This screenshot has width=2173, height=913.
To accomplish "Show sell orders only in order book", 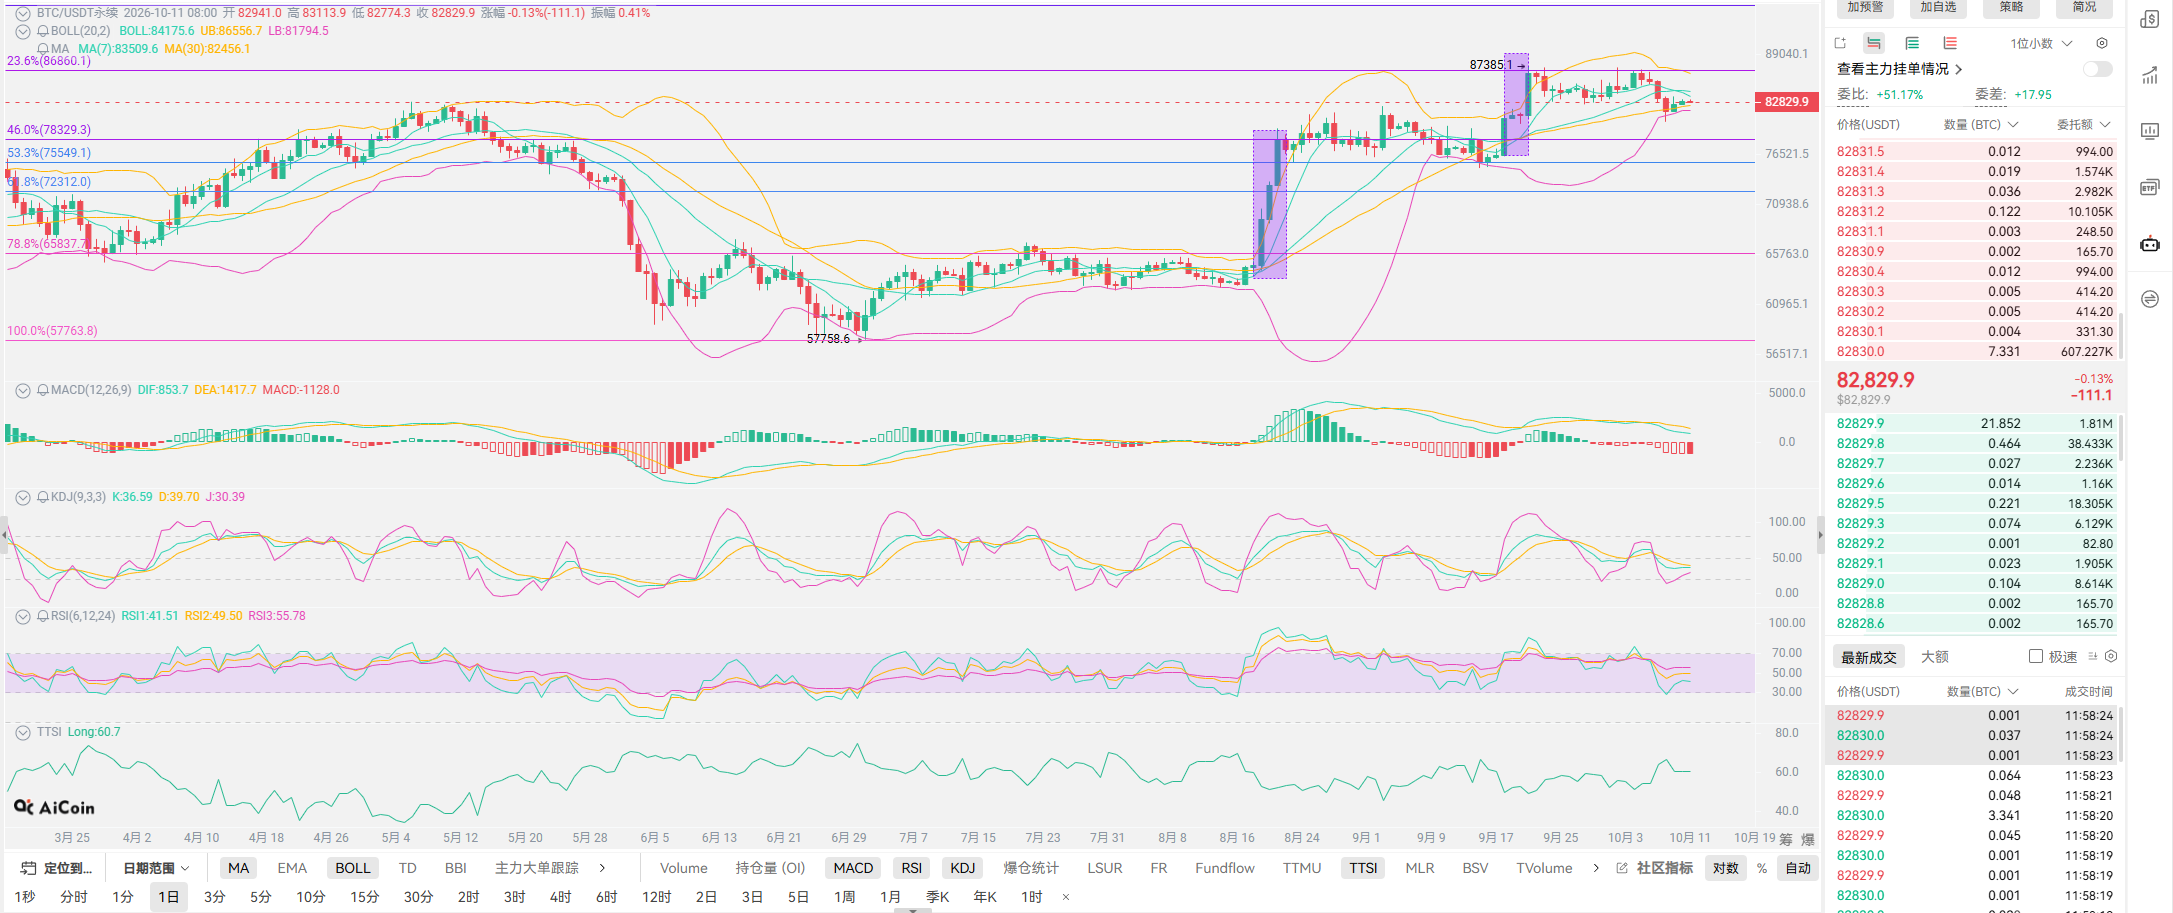I will click(1950, 43).
